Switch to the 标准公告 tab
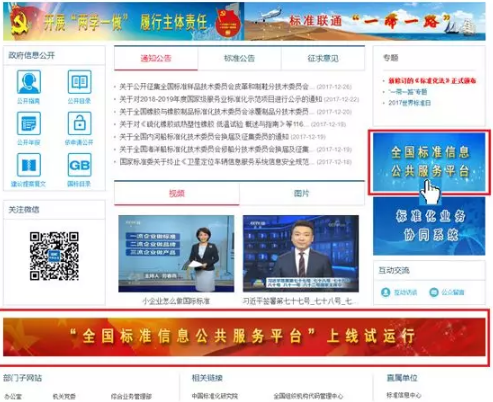 tap(239, 58)
